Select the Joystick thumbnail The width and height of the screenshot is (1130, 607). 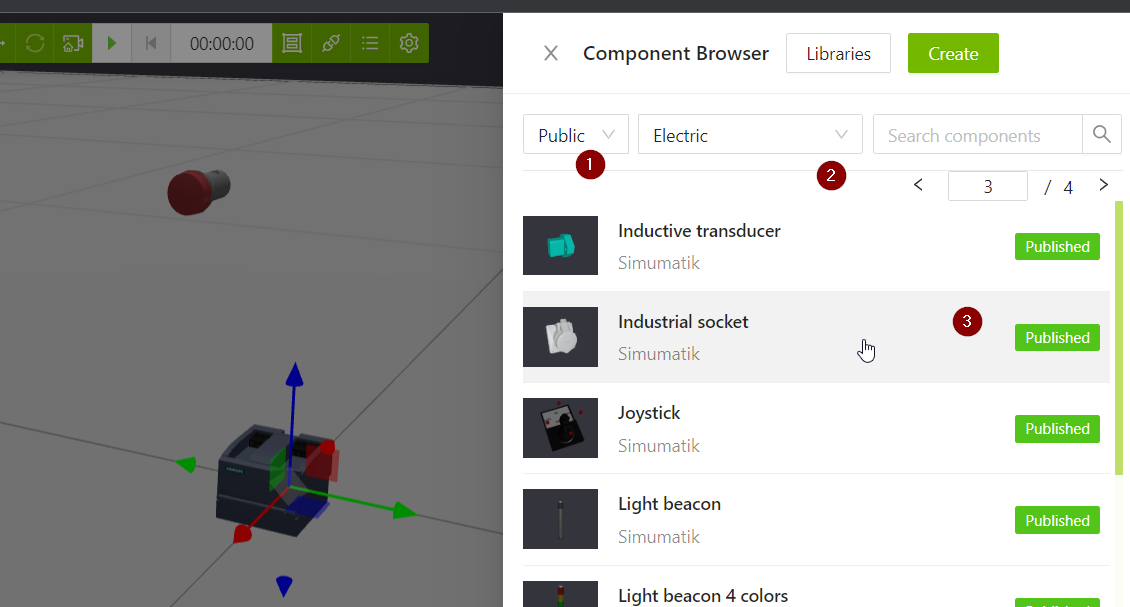pos(561,428)
